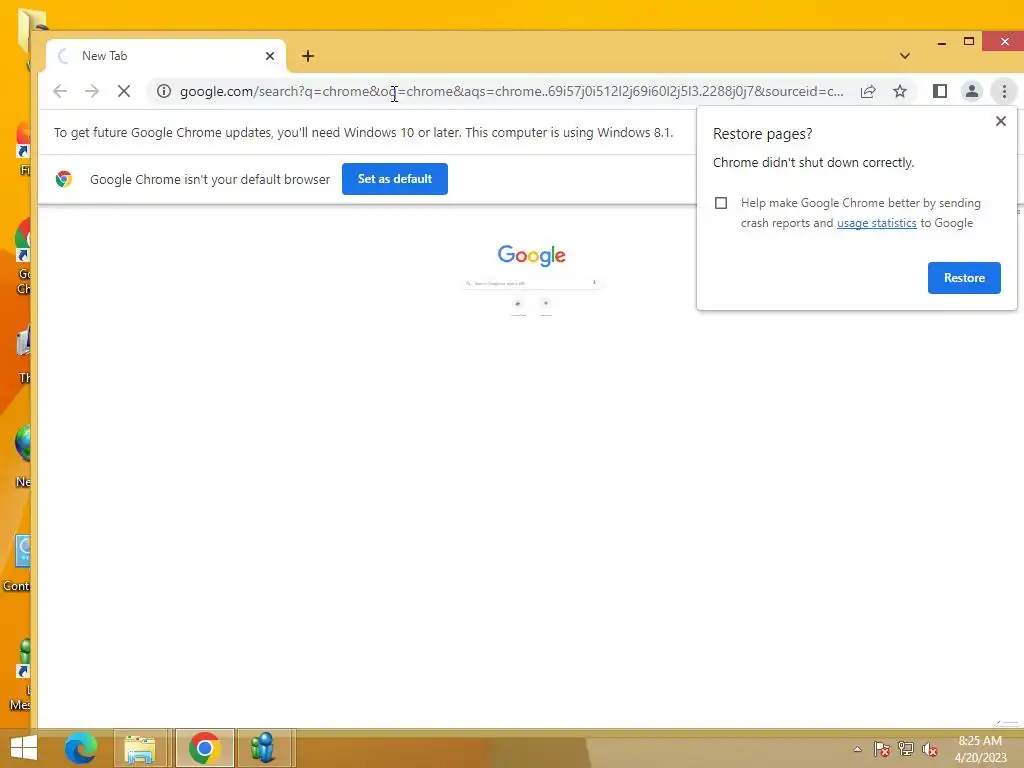This screenshot has width=1024, height=768.
Task: Dismiss the Restore pages popup
Action: point(1000,121)
